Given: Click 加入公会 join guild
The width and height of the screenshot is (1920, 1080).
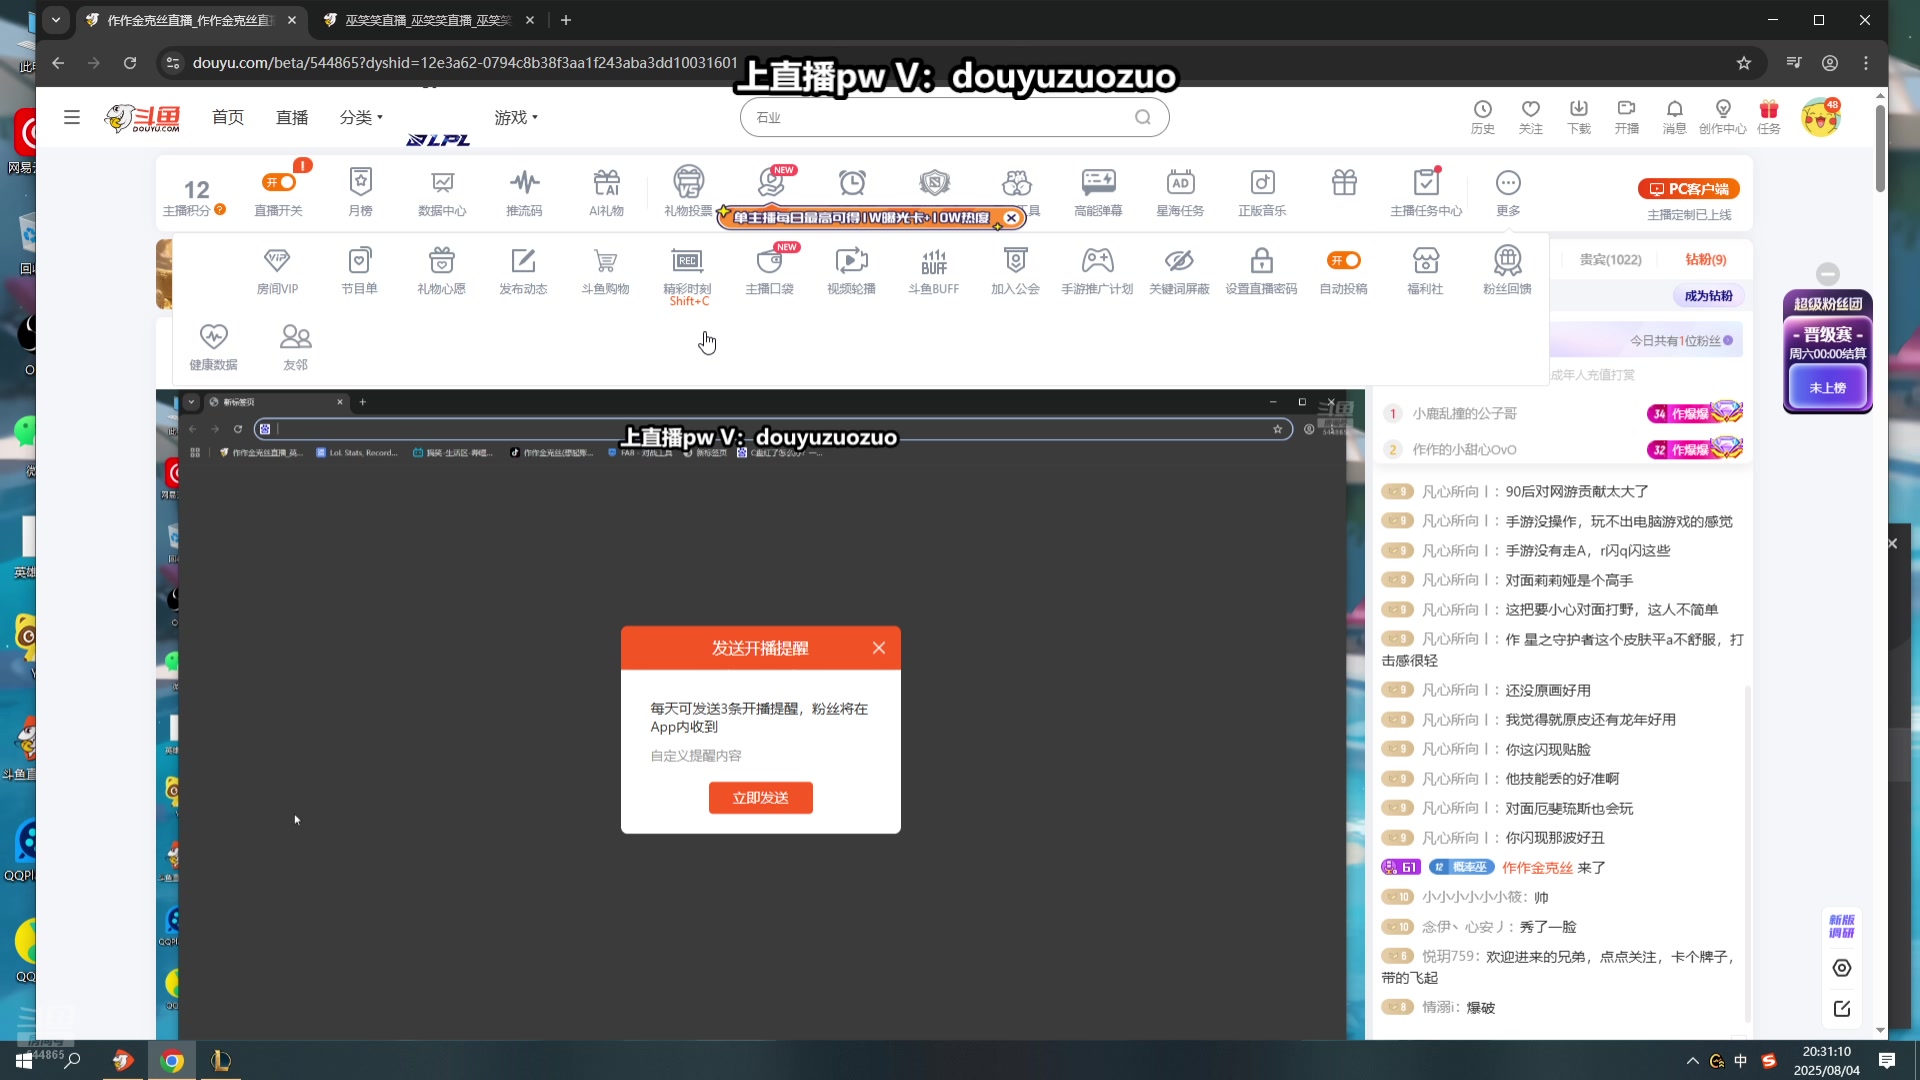Looking at the screenshot, I should pyautogui.click(x=1015, y=271).
